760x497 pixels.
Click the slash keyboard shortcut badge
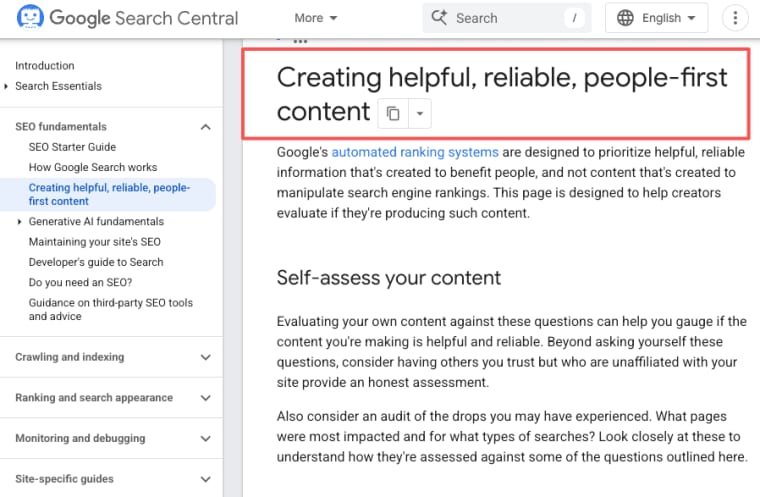click(x=574, y=18)
